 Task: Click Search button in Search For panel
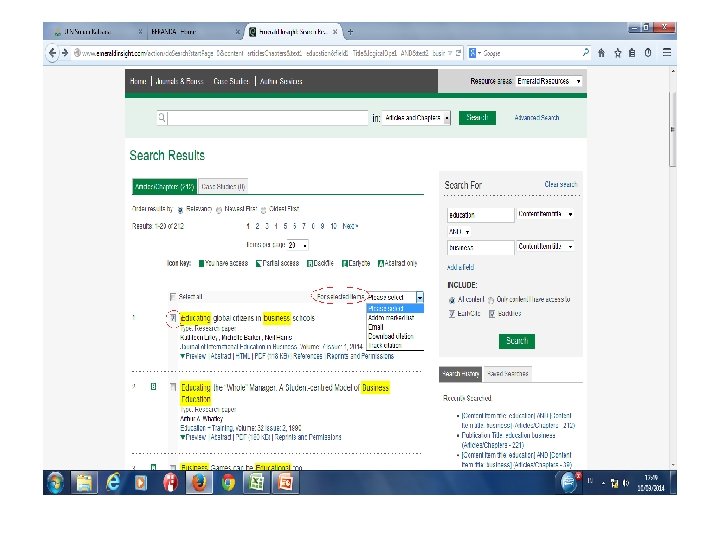click(517, 341)
